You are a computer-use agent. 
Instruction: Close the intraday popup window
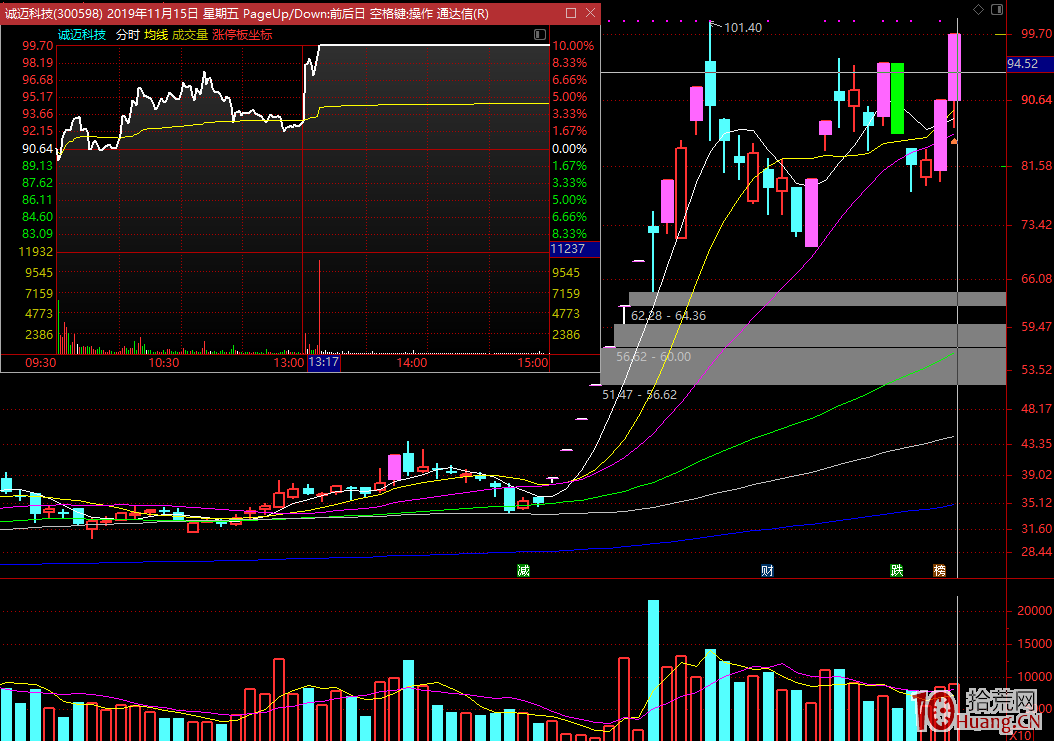click(590, 14)
